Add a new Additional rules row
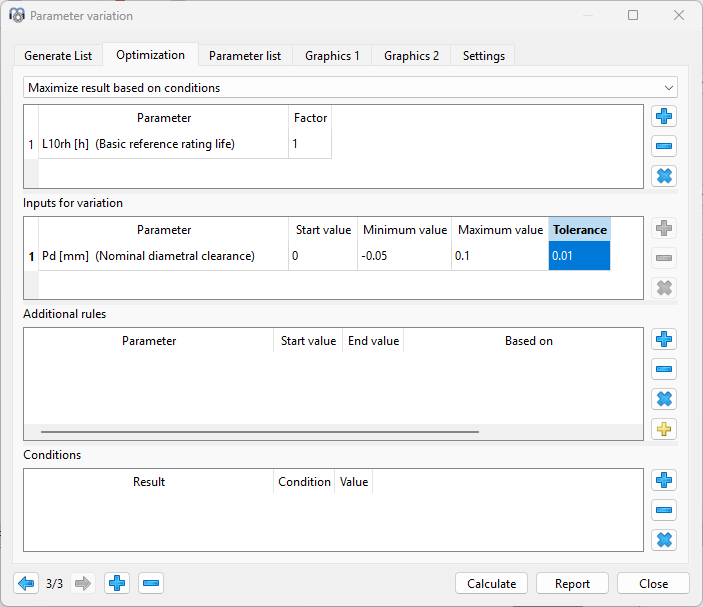The image size is (703, 607). 664,339
